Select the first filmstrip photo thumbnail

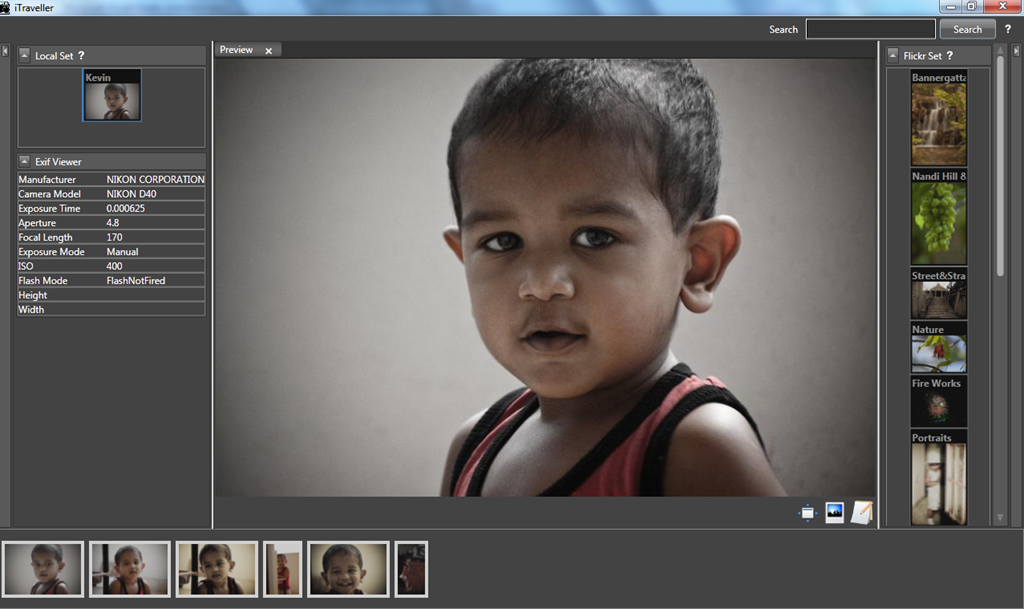click(43, 569)
